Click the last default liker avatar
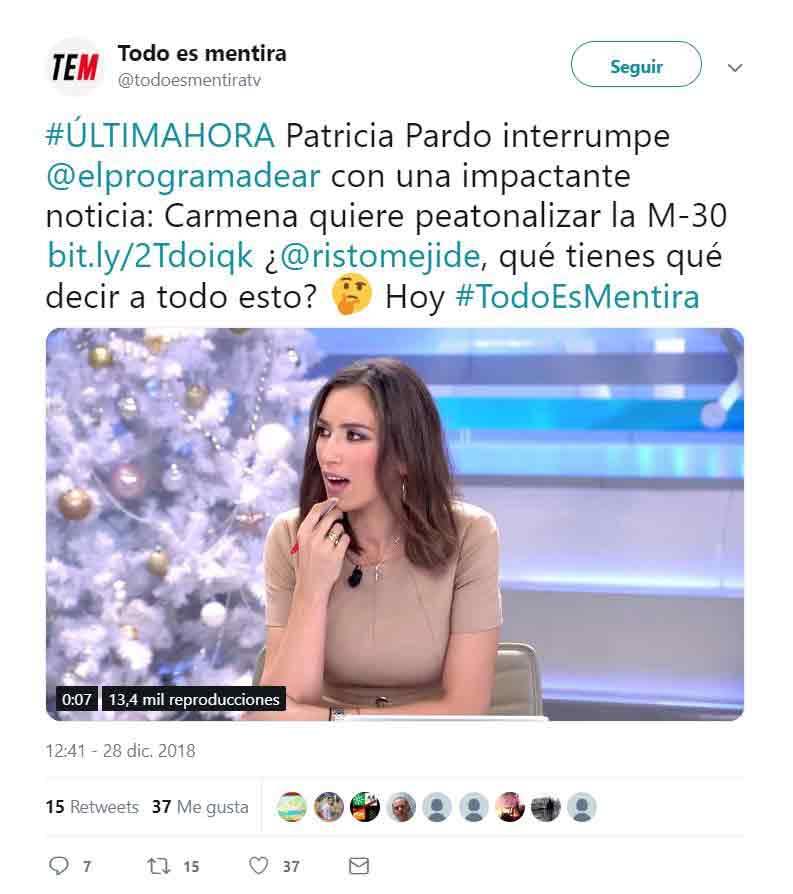 582,807
